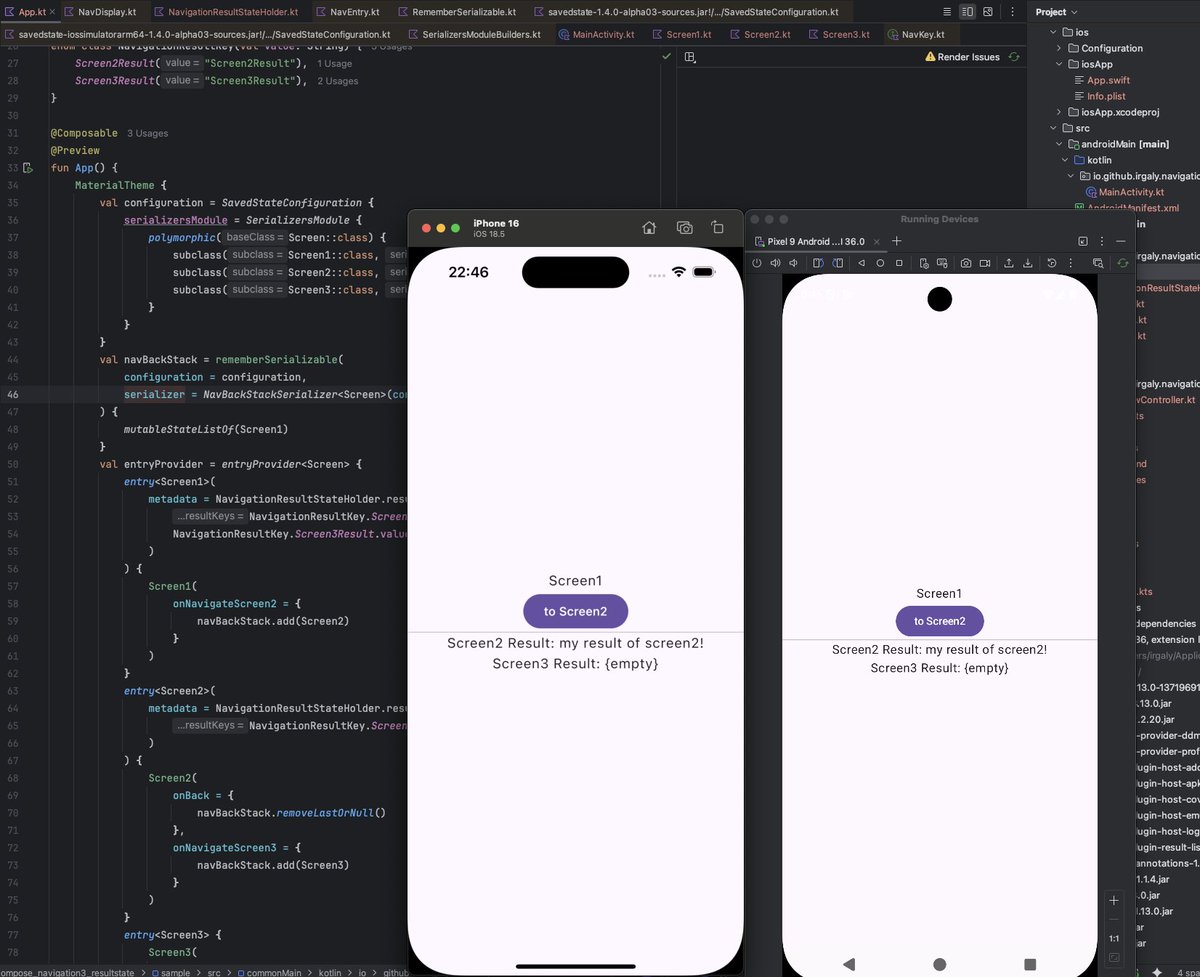
Task: Click the iPhone simulator Home icon
Action: (649, 228)
